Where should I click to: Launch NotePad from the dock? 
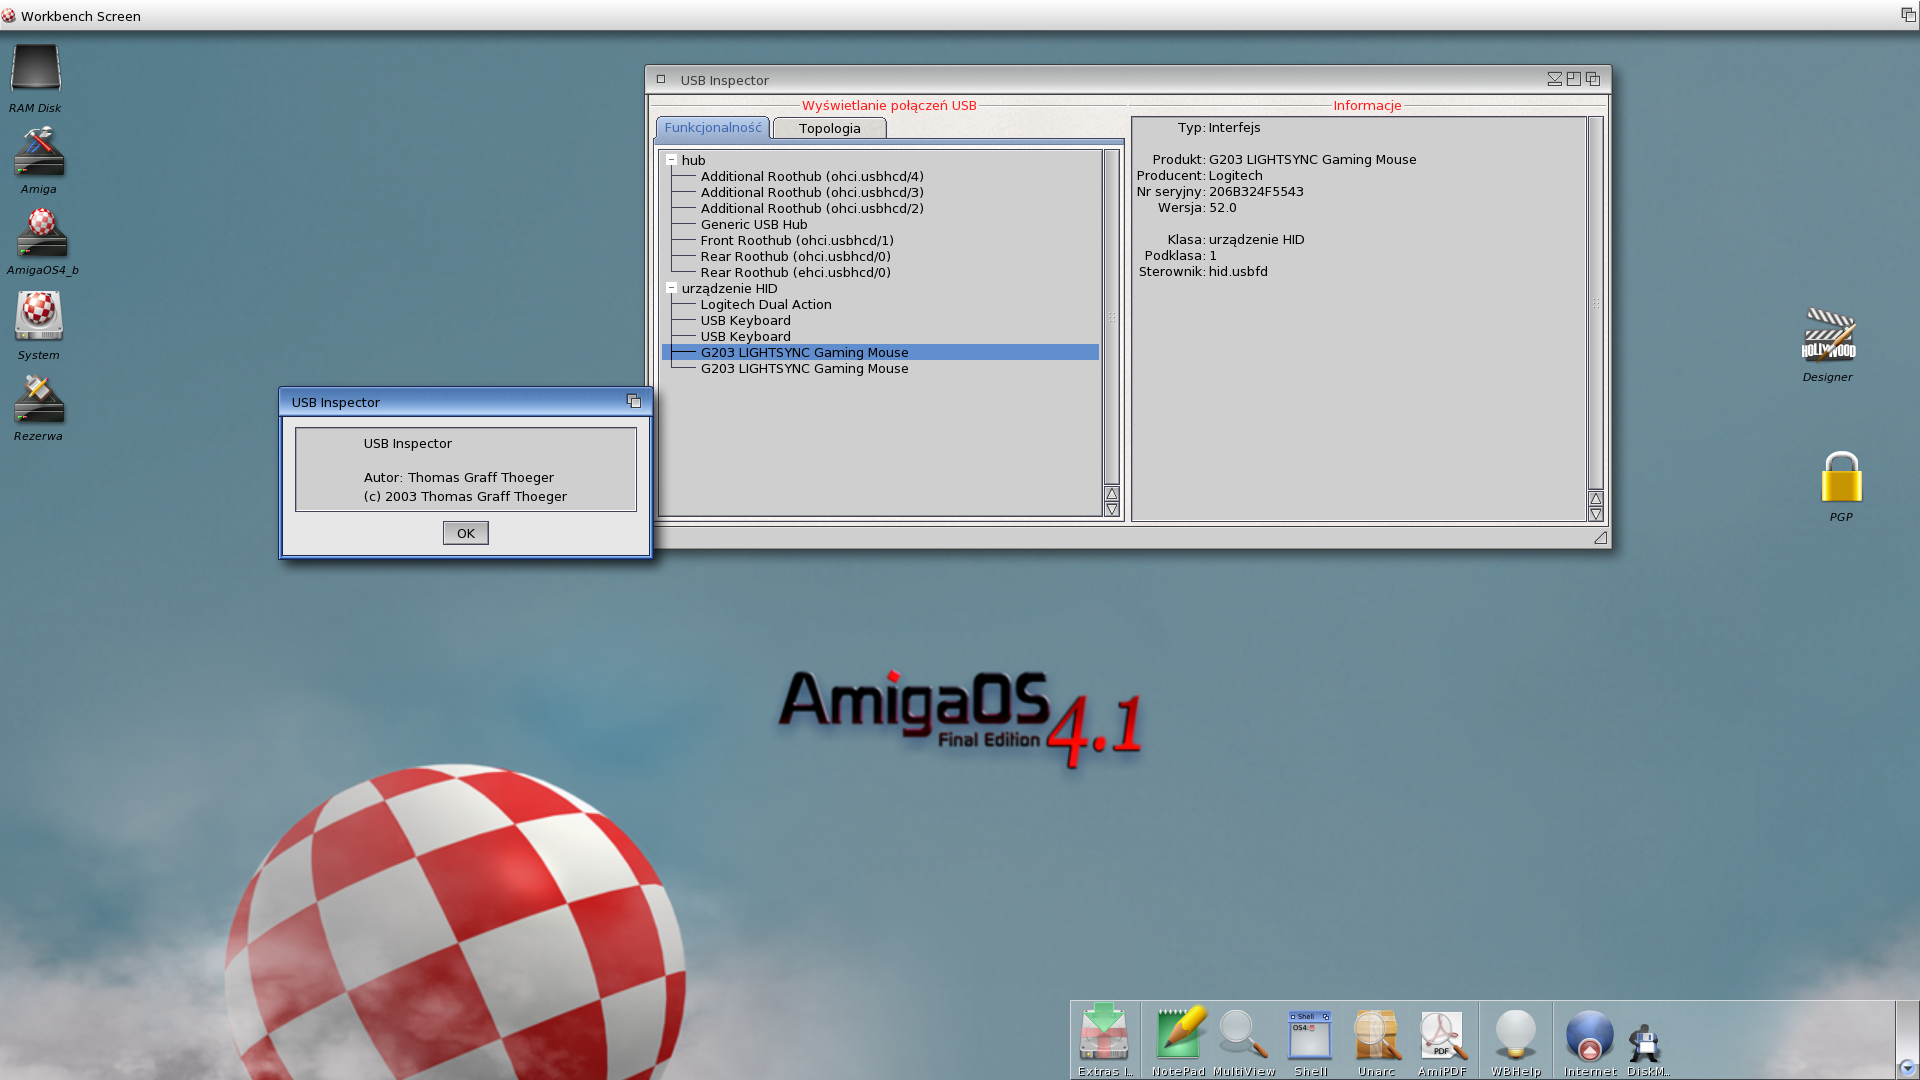click(x=1179, y=1034)
